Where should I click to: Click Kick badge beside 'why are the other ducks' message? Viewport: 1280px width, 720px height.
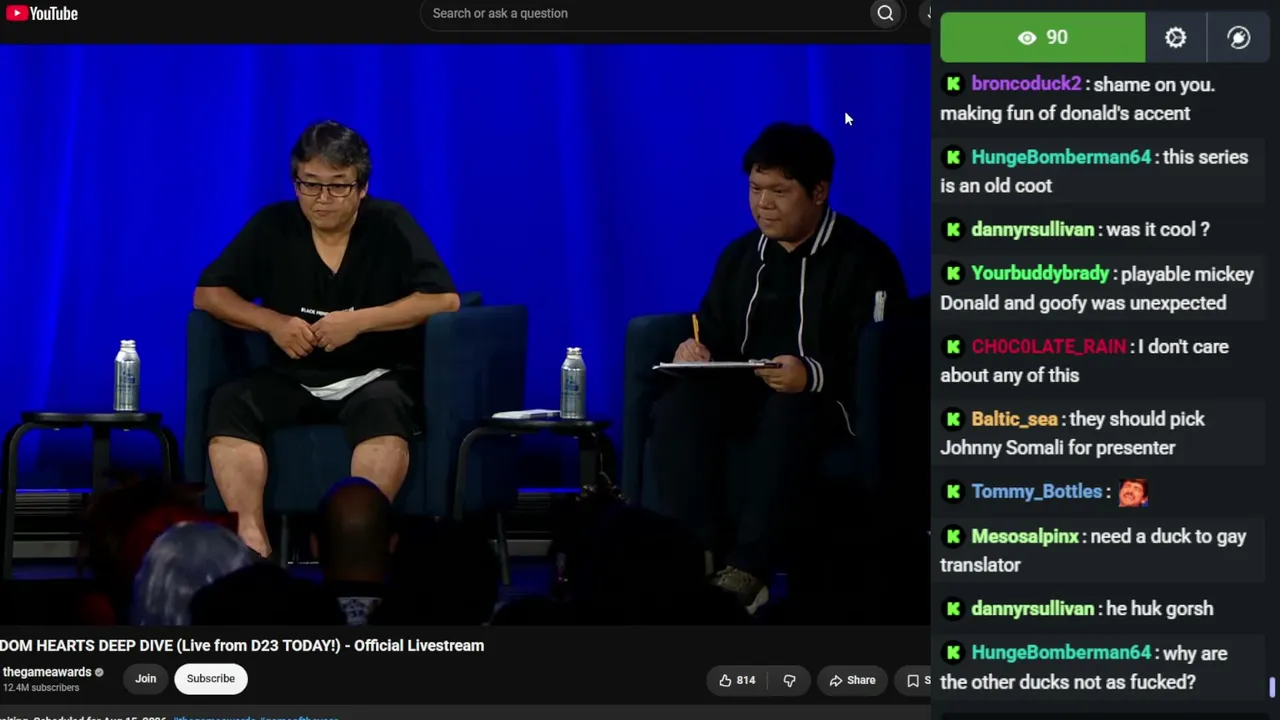tap(953, 653)
